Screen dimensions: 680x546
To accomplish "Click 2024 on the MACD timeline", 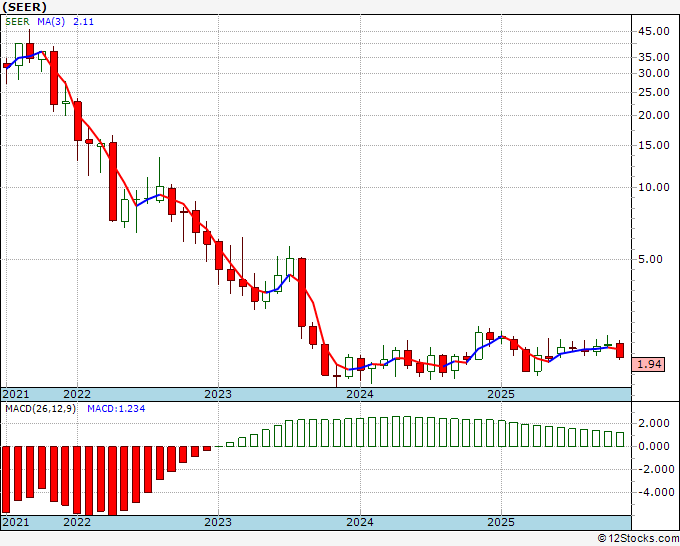I will (360, 522).
